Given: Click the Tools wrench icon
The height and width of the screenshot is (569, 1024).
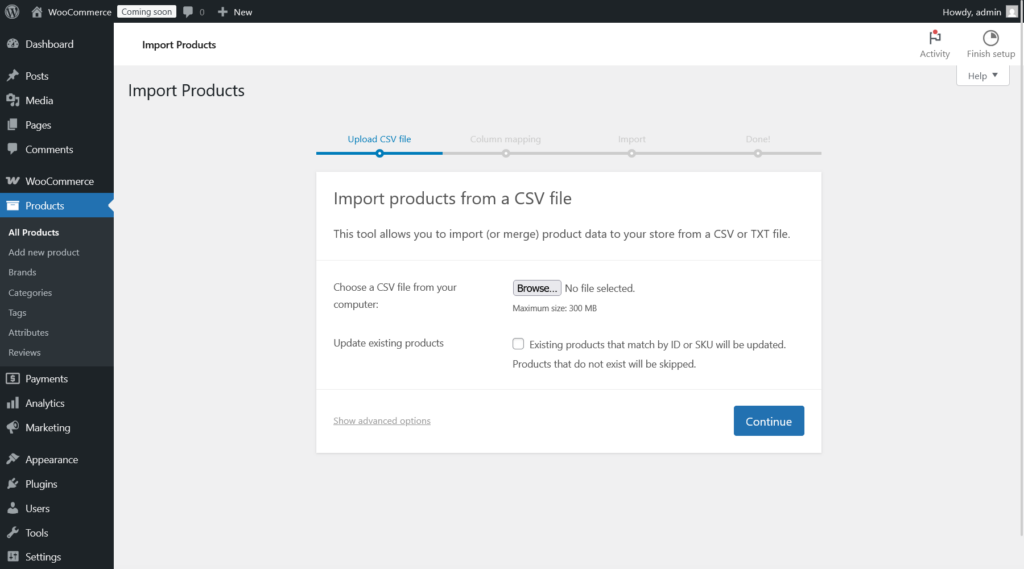Looking at the screenshot, I should [x=12, y=532].
